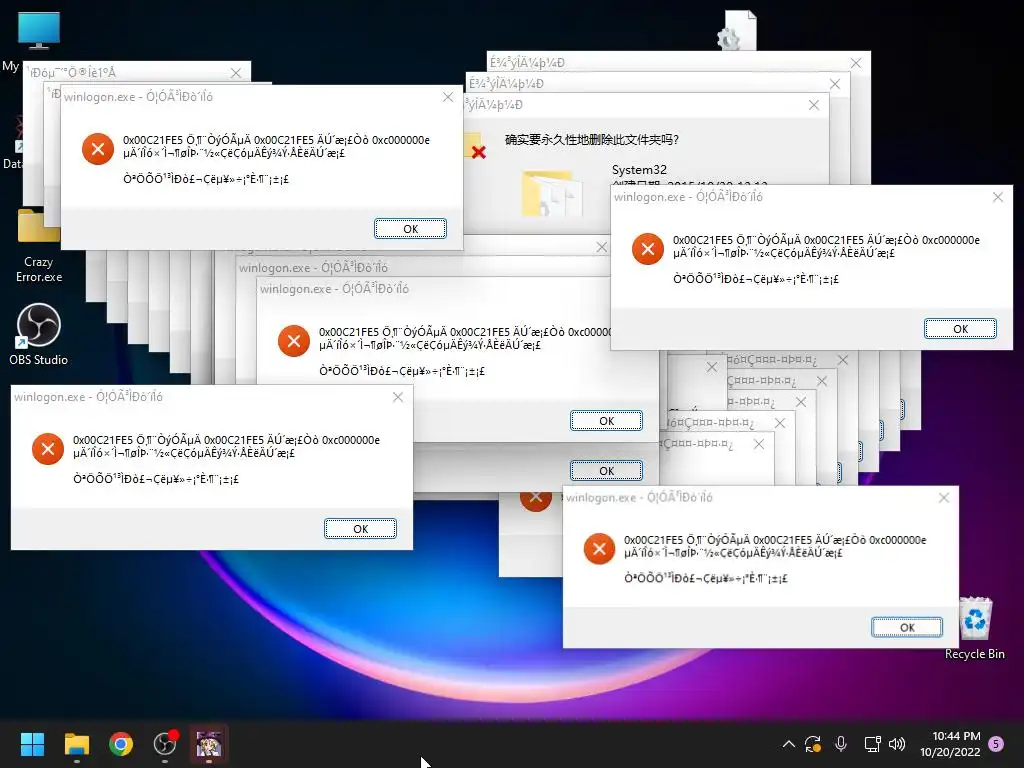
Task: Open the My PC monitor desktop icon
Action: (39, 31)
